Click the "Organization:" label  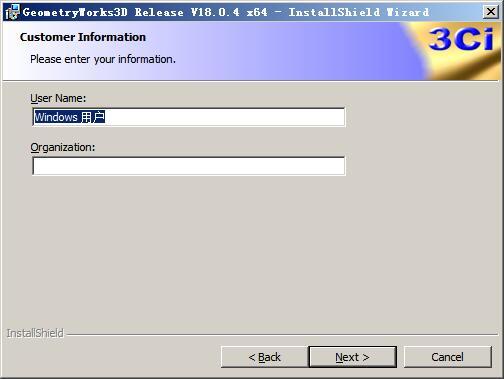(63, 147)
